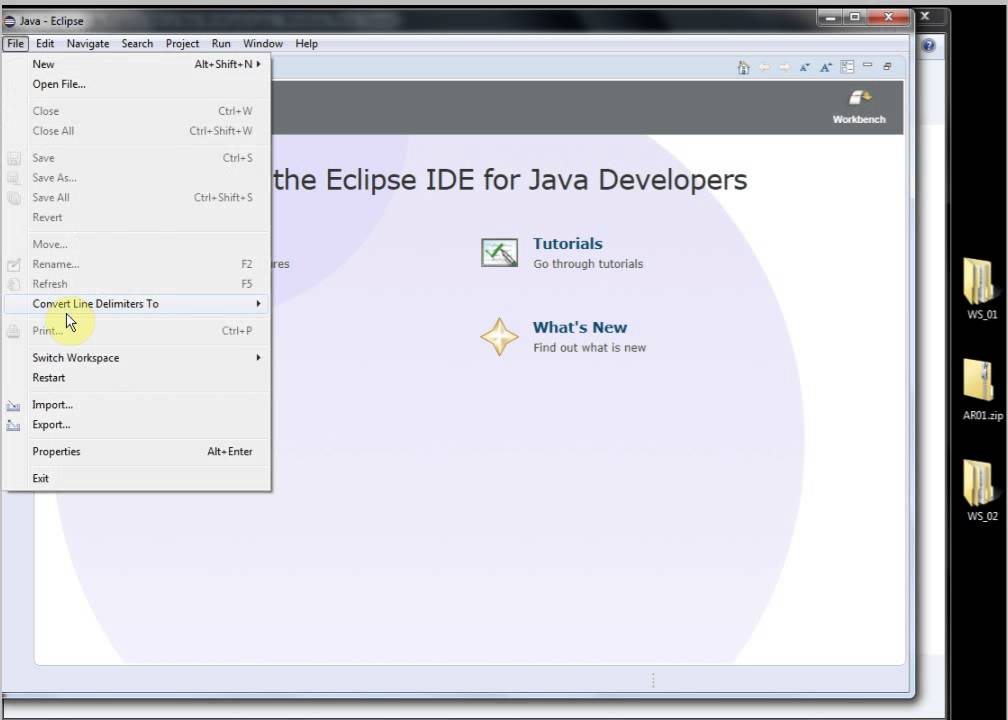Open the Search menu
Image resolution: width=1008 pixels, height=720 pixels.
pyautogui.click(x=138, y=44)
